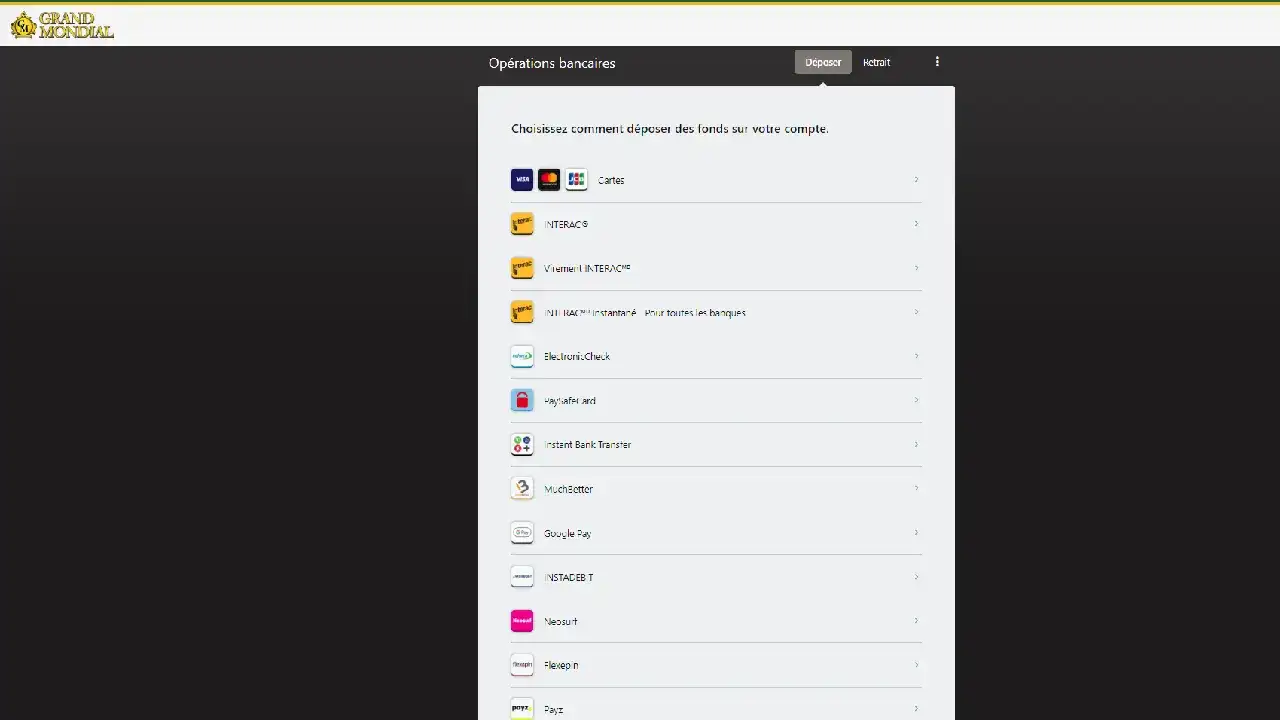Click the Instant Bank Transfer icon
The height and width of the screenshot is (720, 1280).
click(522, 445)
